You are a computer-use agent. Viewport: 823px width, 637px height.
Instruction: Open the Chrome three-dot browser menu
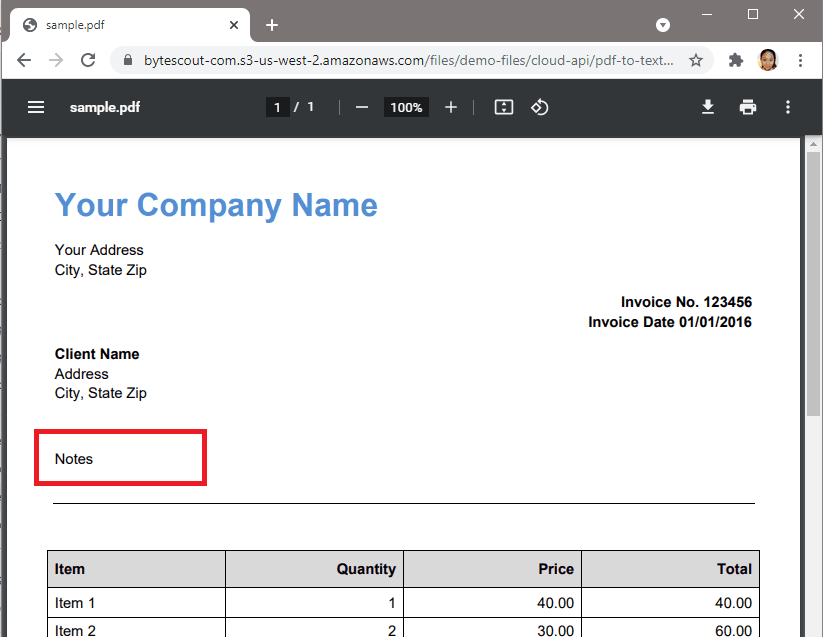pyautogui.click(x=800, y=60)
